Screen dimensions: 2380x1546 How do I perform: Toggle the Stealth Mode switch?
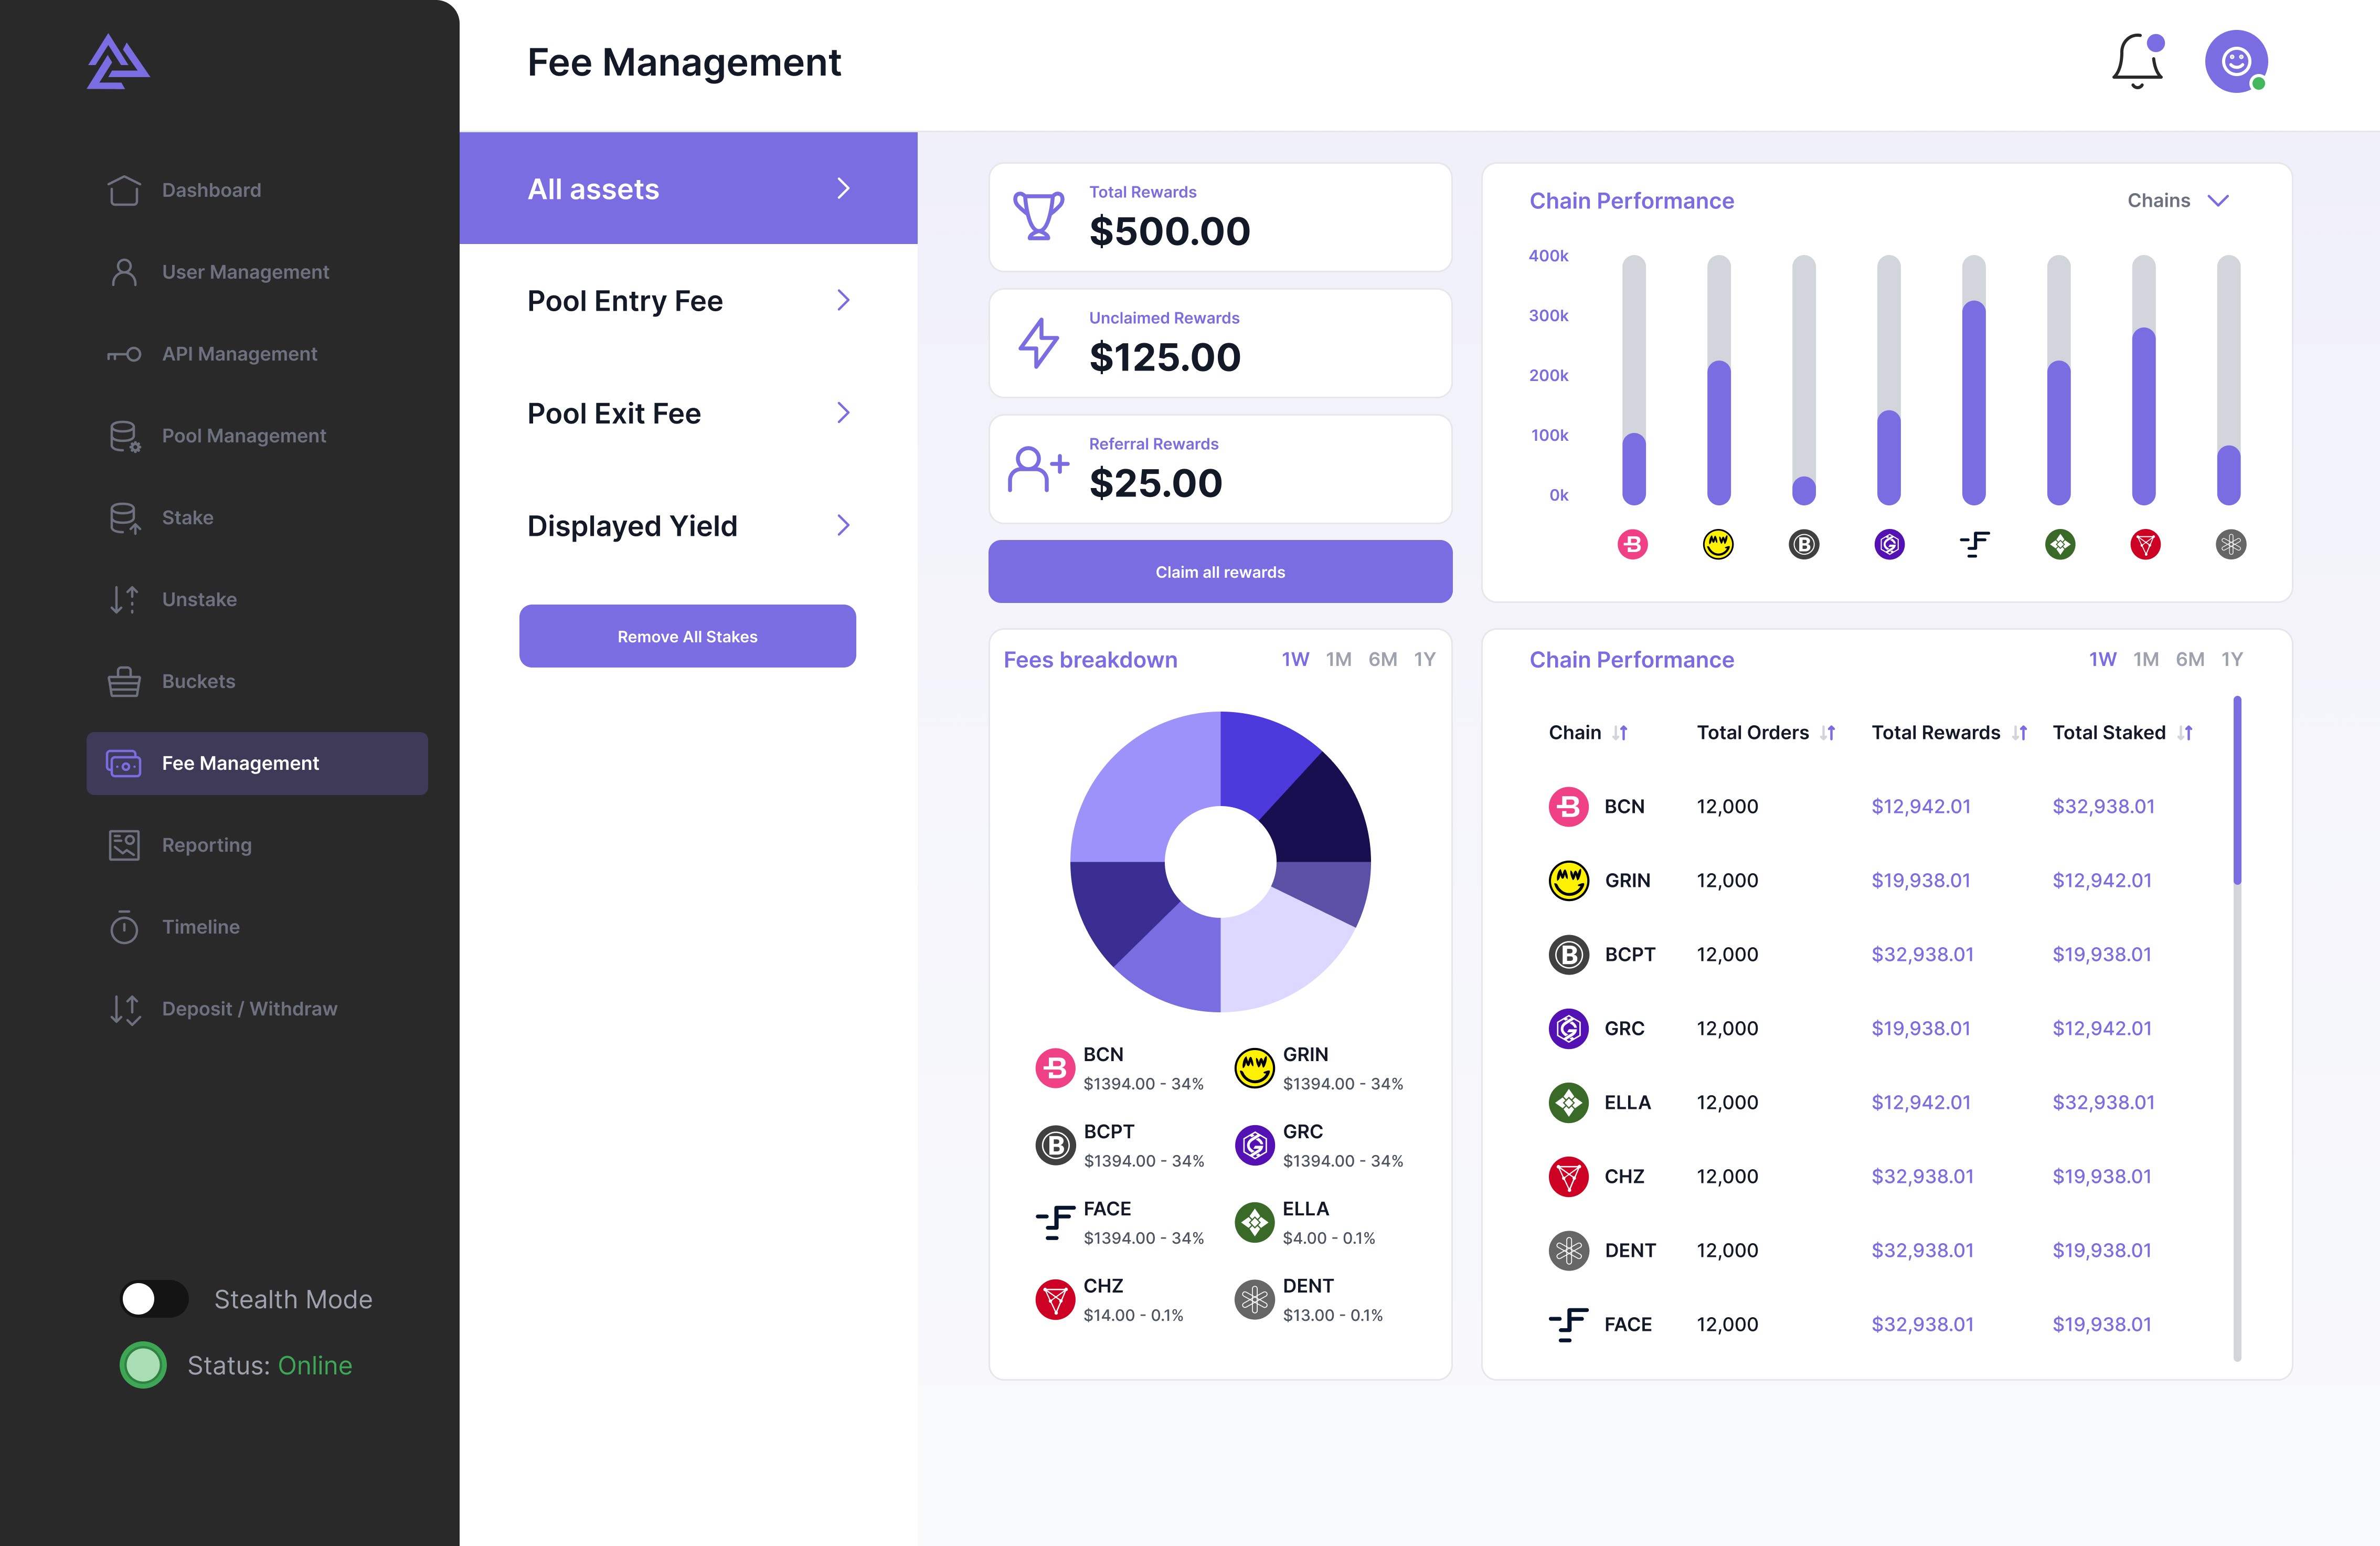tap(154, 1299)
